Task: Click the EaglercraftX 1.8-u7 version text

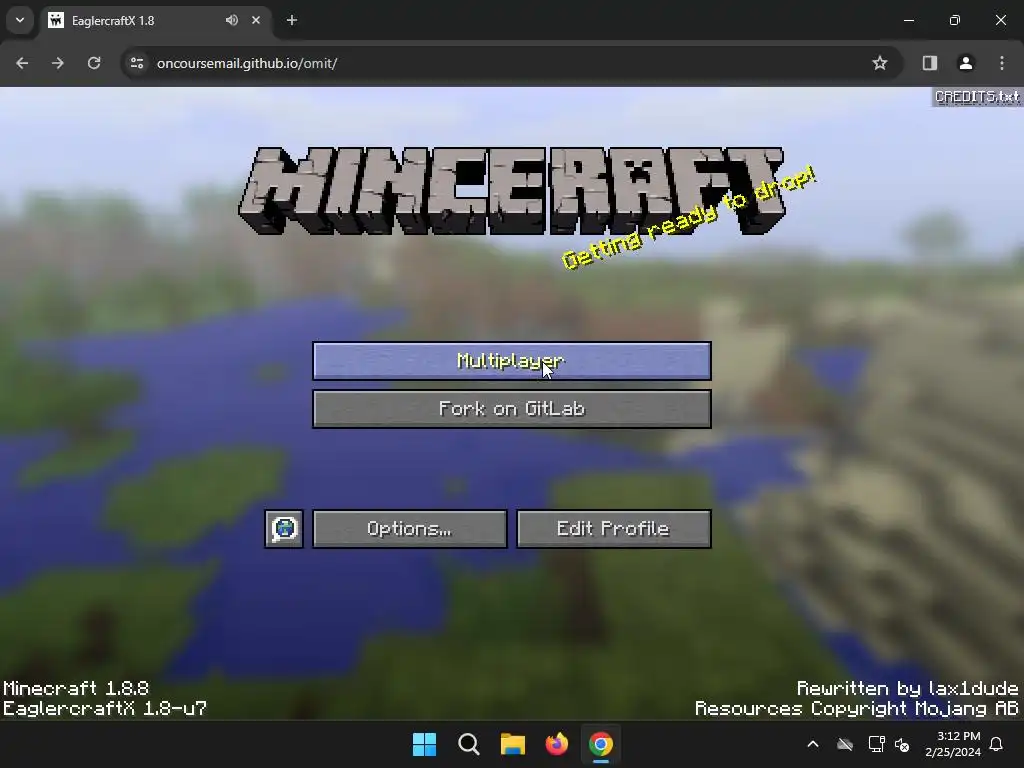Action: (x=104, y=709)
